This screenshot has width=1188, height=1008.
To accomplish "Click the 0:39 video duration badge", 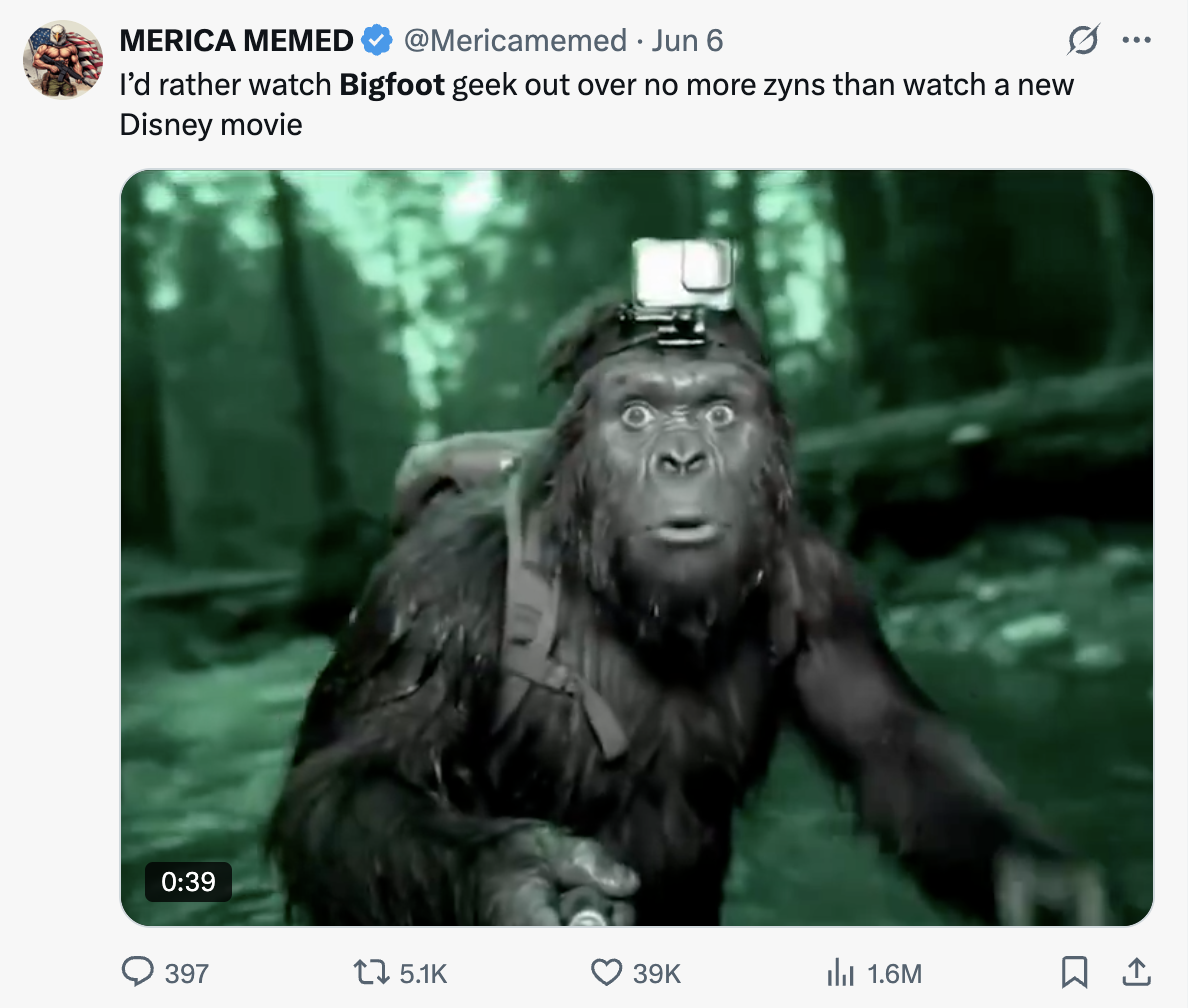I will pyautogui.click(x=188, y=883).
